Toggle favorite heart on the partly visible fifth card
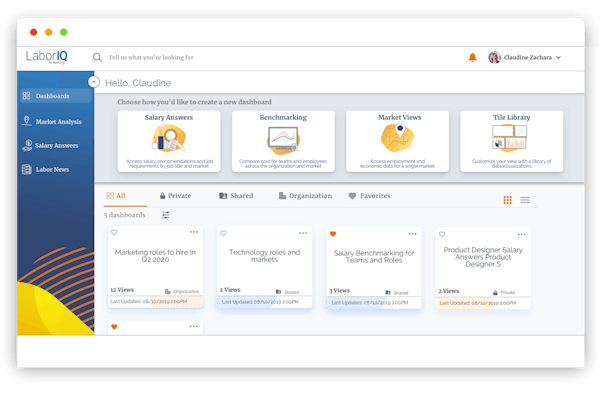Screen dimensions: 600x394 (114, 327)
